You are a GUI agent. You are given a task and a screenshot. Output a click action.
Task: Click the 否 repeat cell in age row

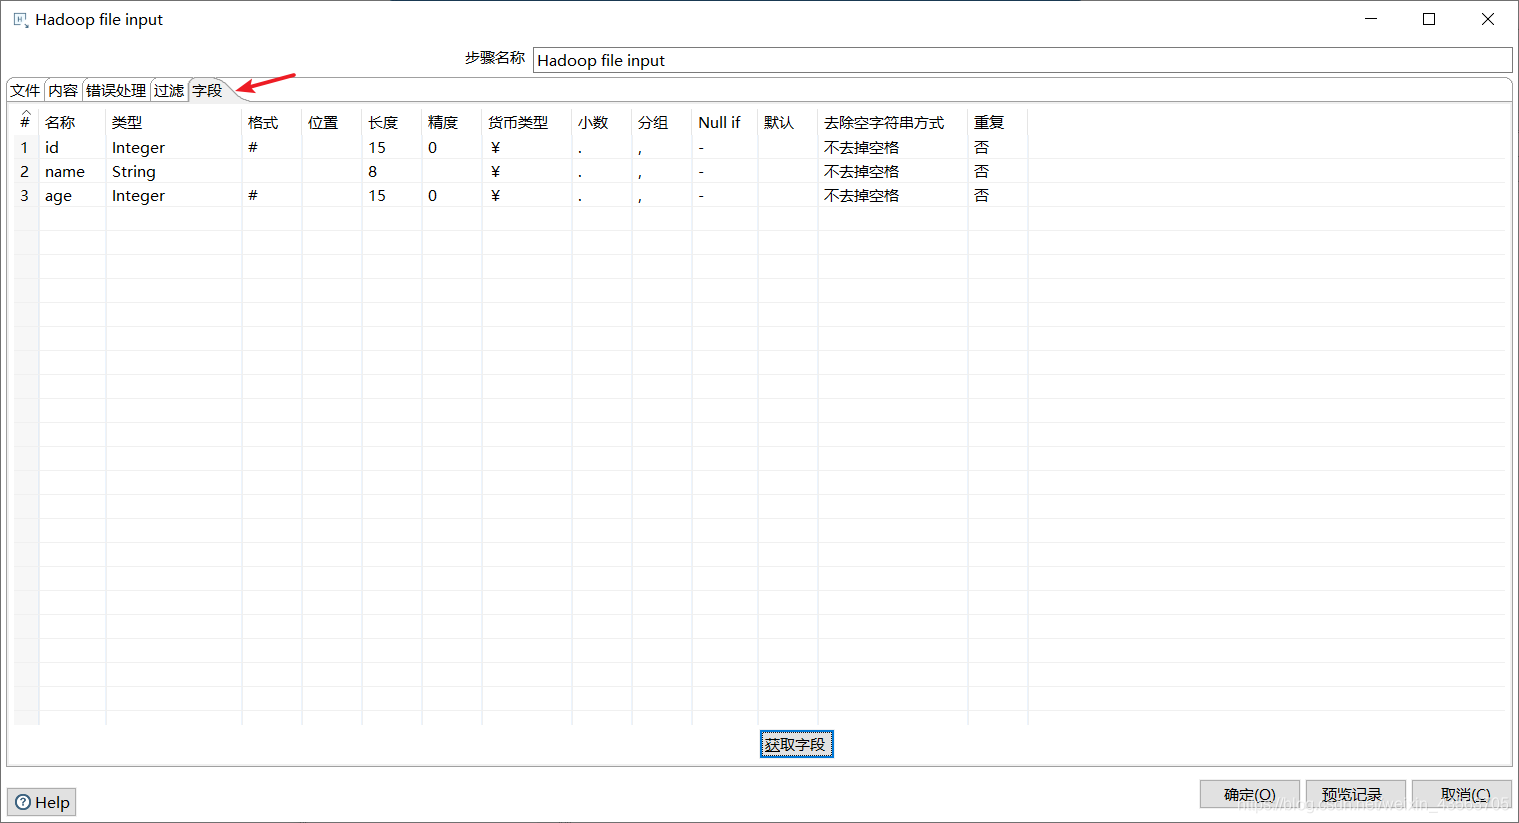click(x=998, y=195)
